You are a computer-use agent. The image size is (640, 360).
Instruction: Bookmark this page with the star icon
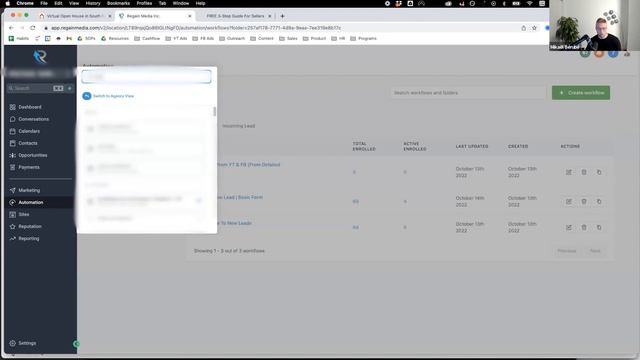coord(534,28)
